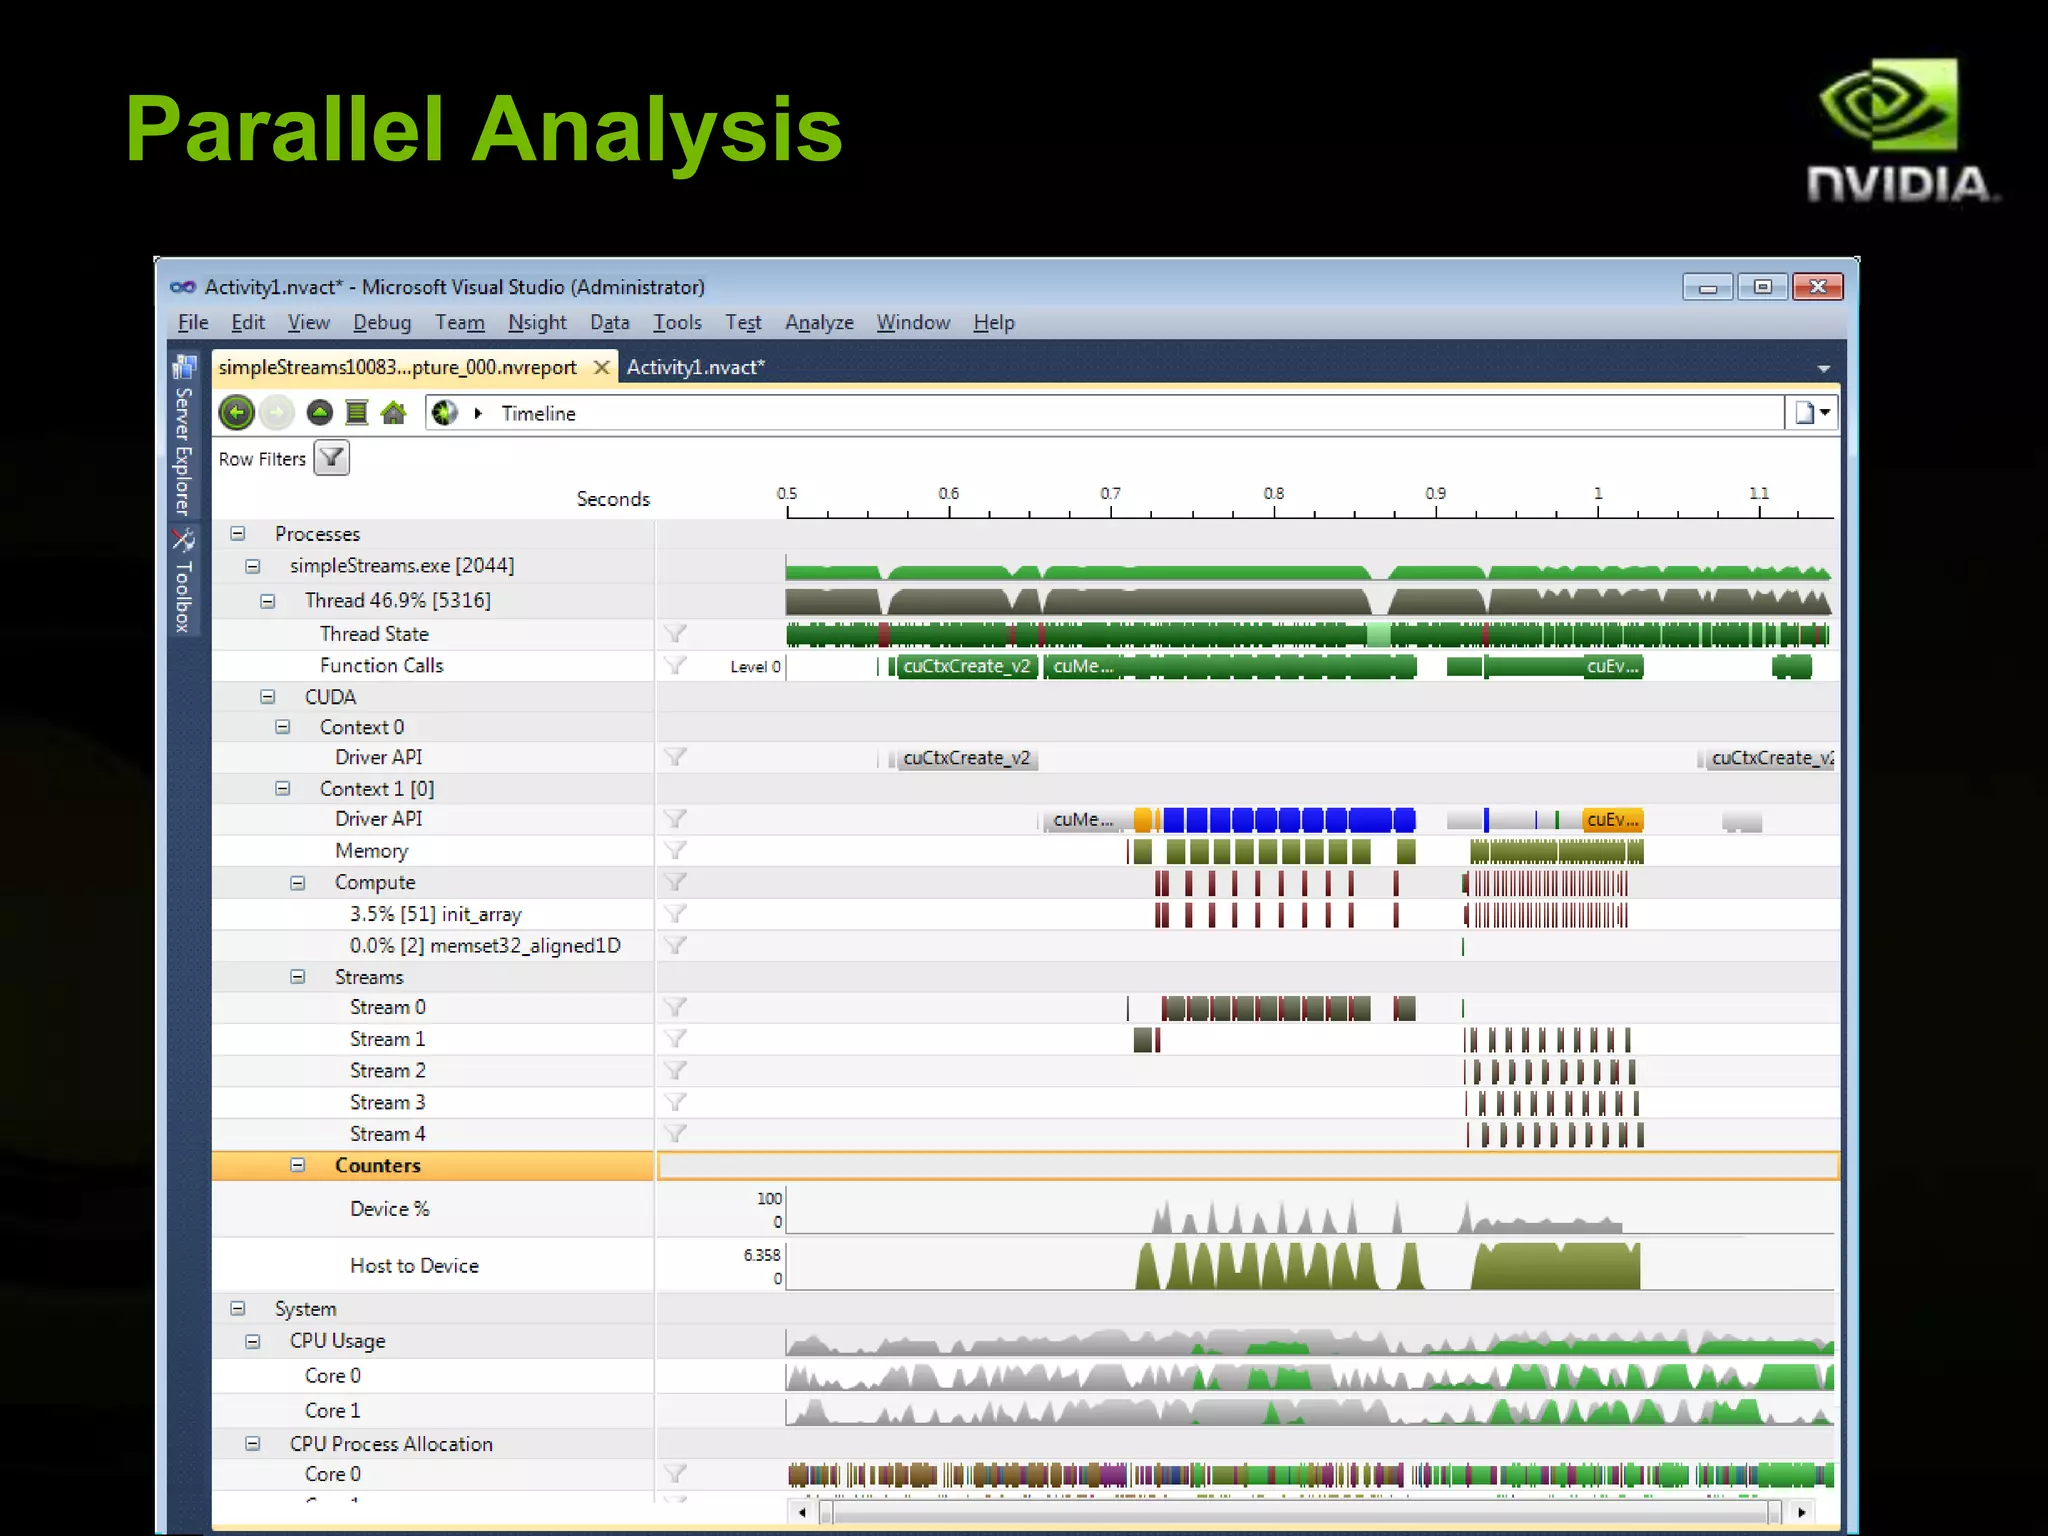Toggle filter on Stream 3 row

(x=676, y=1102)
